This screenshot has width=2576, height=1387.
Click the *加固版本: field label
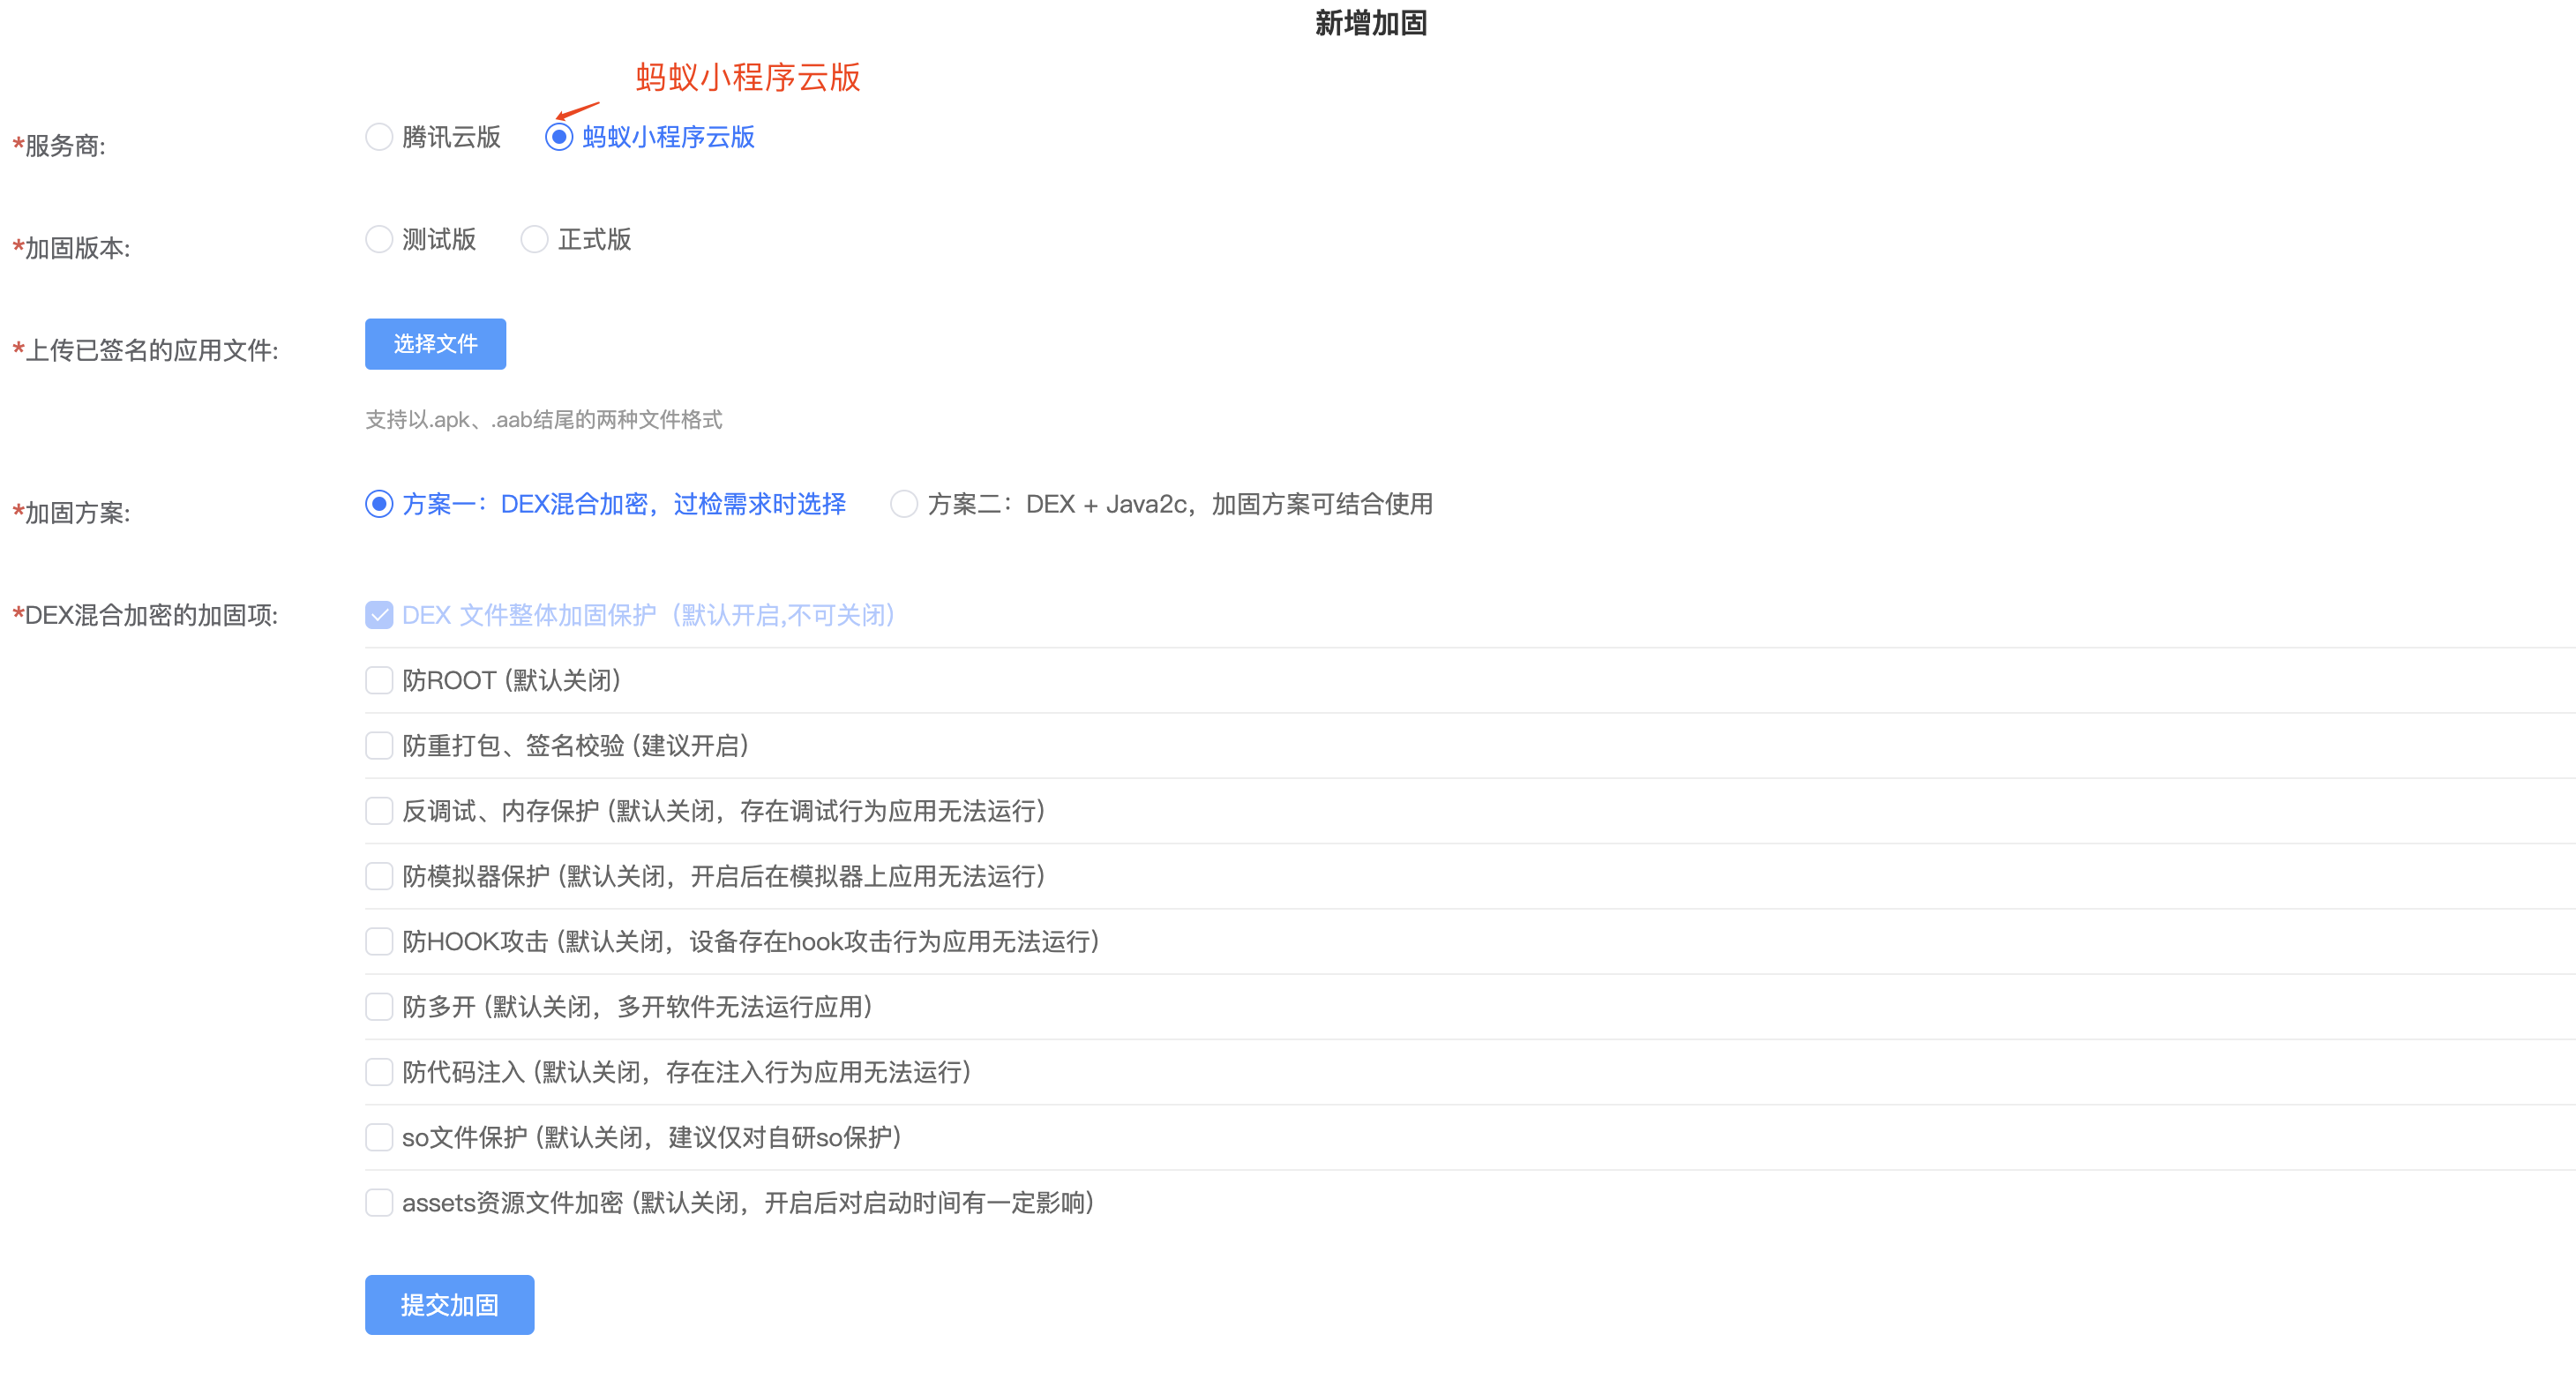(71, 248)
